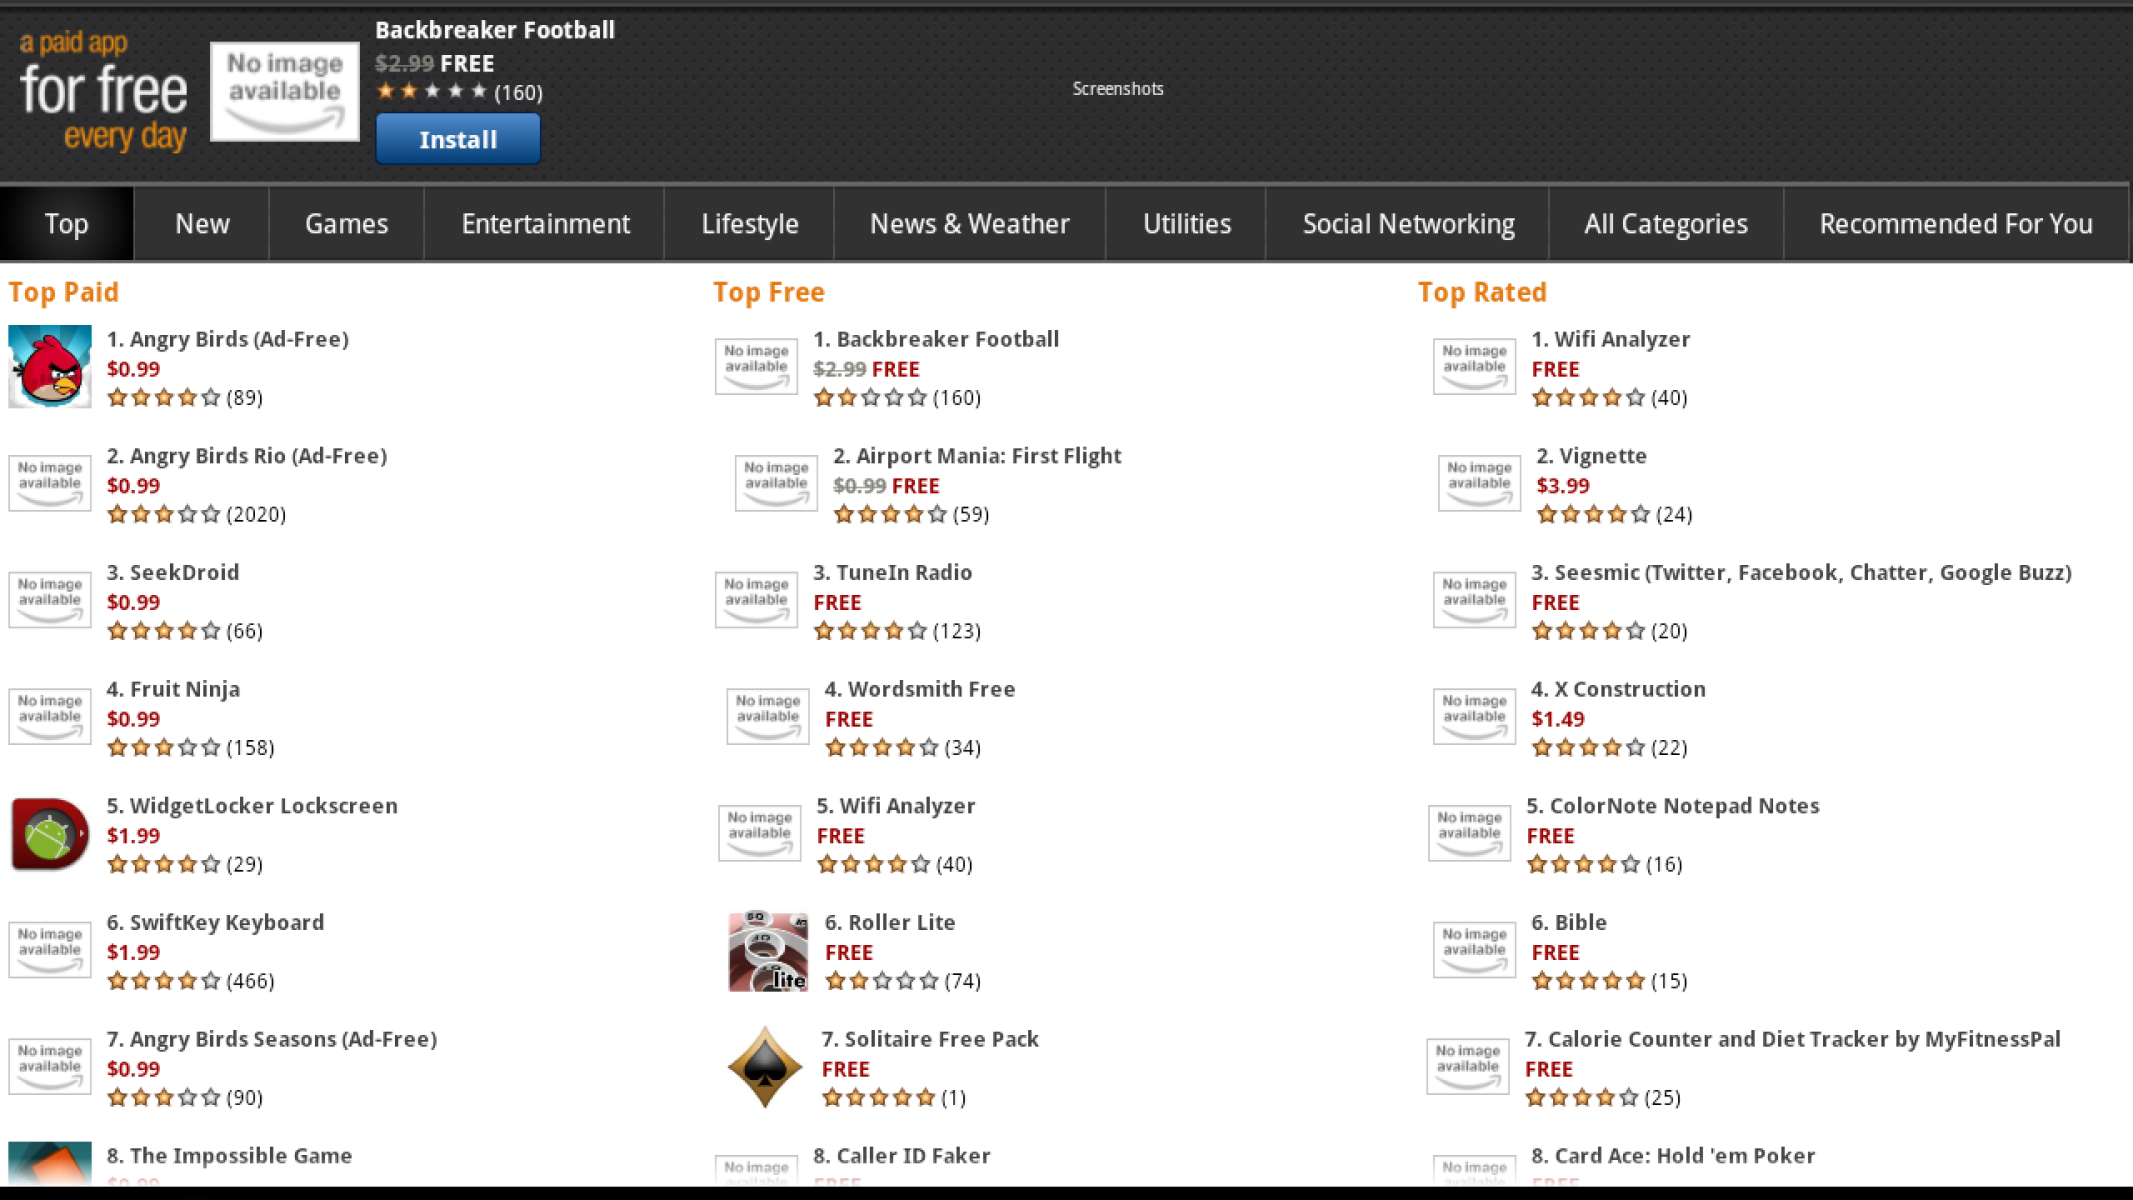This screenshot has height=1200, width=2133.
Task: Open TuneIn Radio star rating
Action: (871, 631)
